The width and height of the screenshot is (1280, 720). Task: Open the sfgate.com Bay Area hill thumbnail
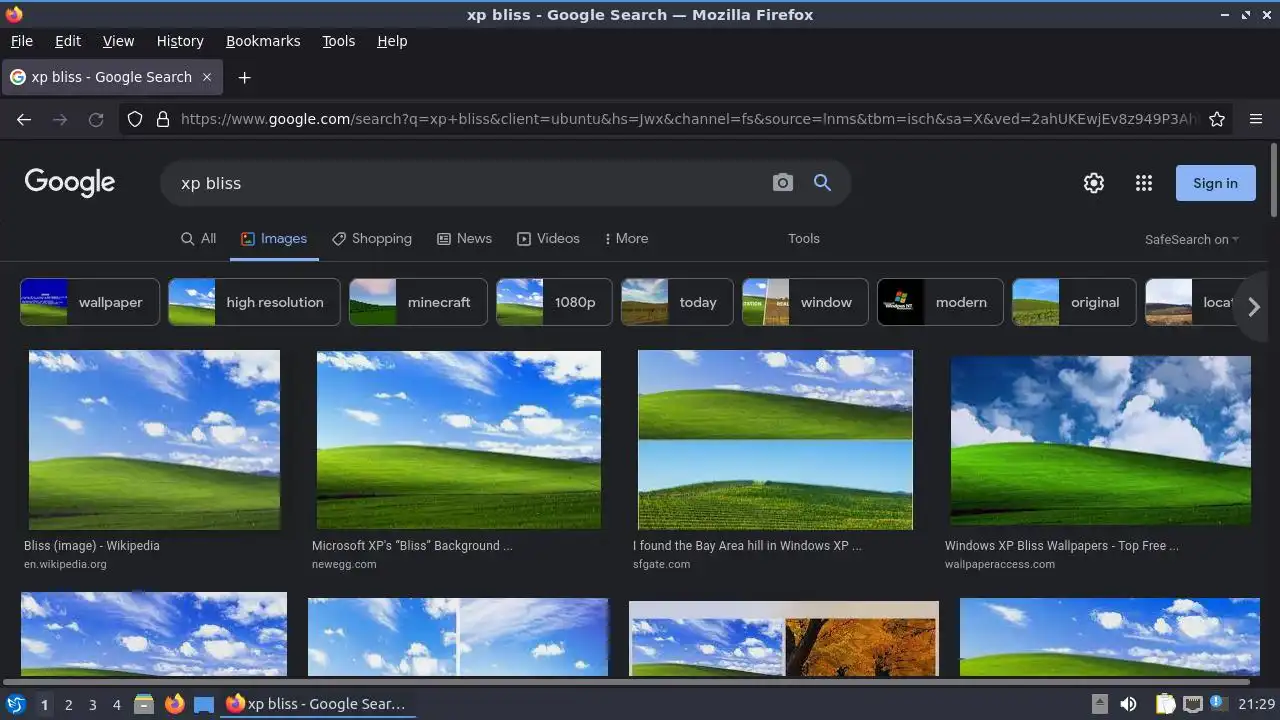(775, 440)
